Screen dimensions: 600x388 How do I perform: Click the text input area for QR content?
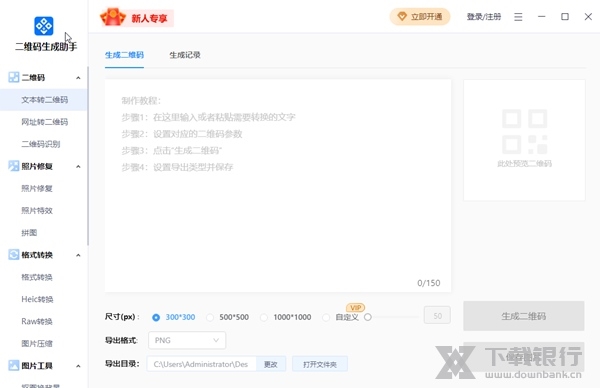(278, 186)
